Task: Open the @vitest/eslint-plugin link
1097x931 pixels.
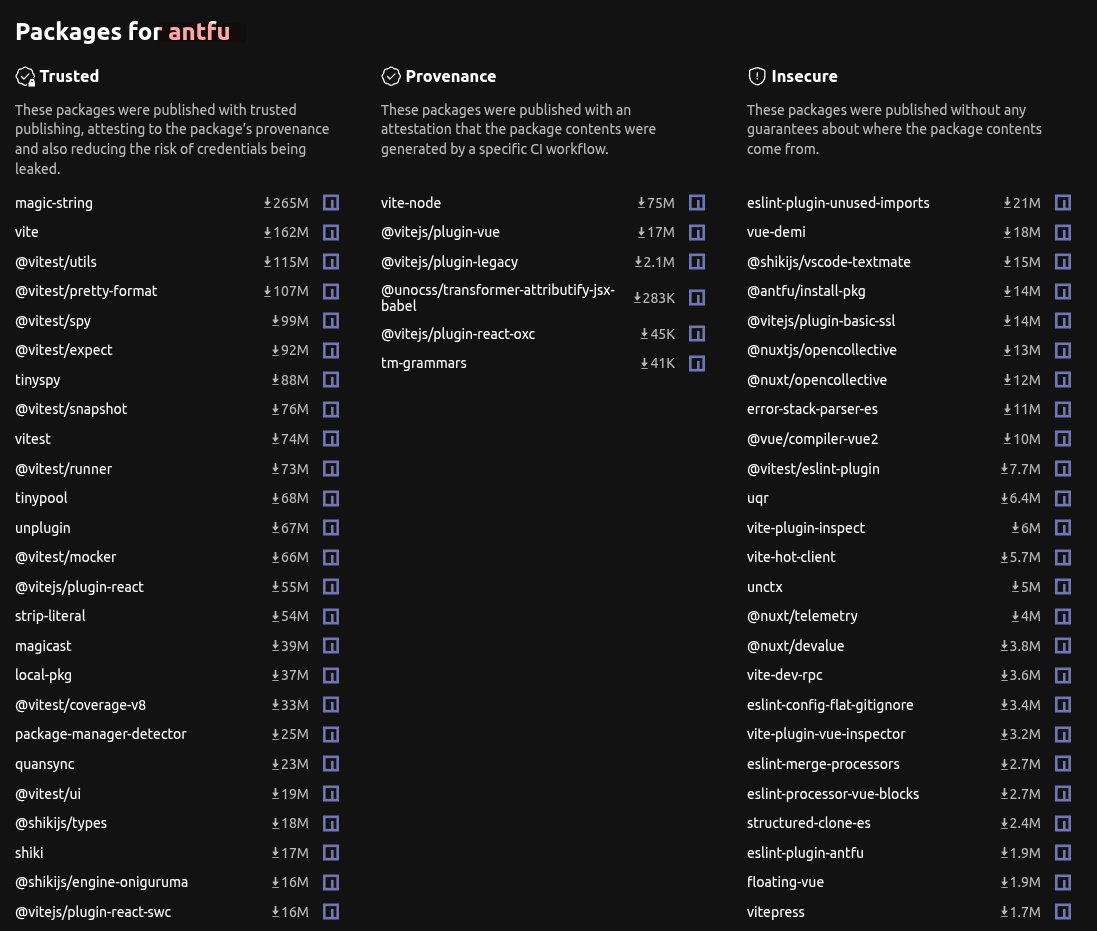Action: click(x=813, y=469)
